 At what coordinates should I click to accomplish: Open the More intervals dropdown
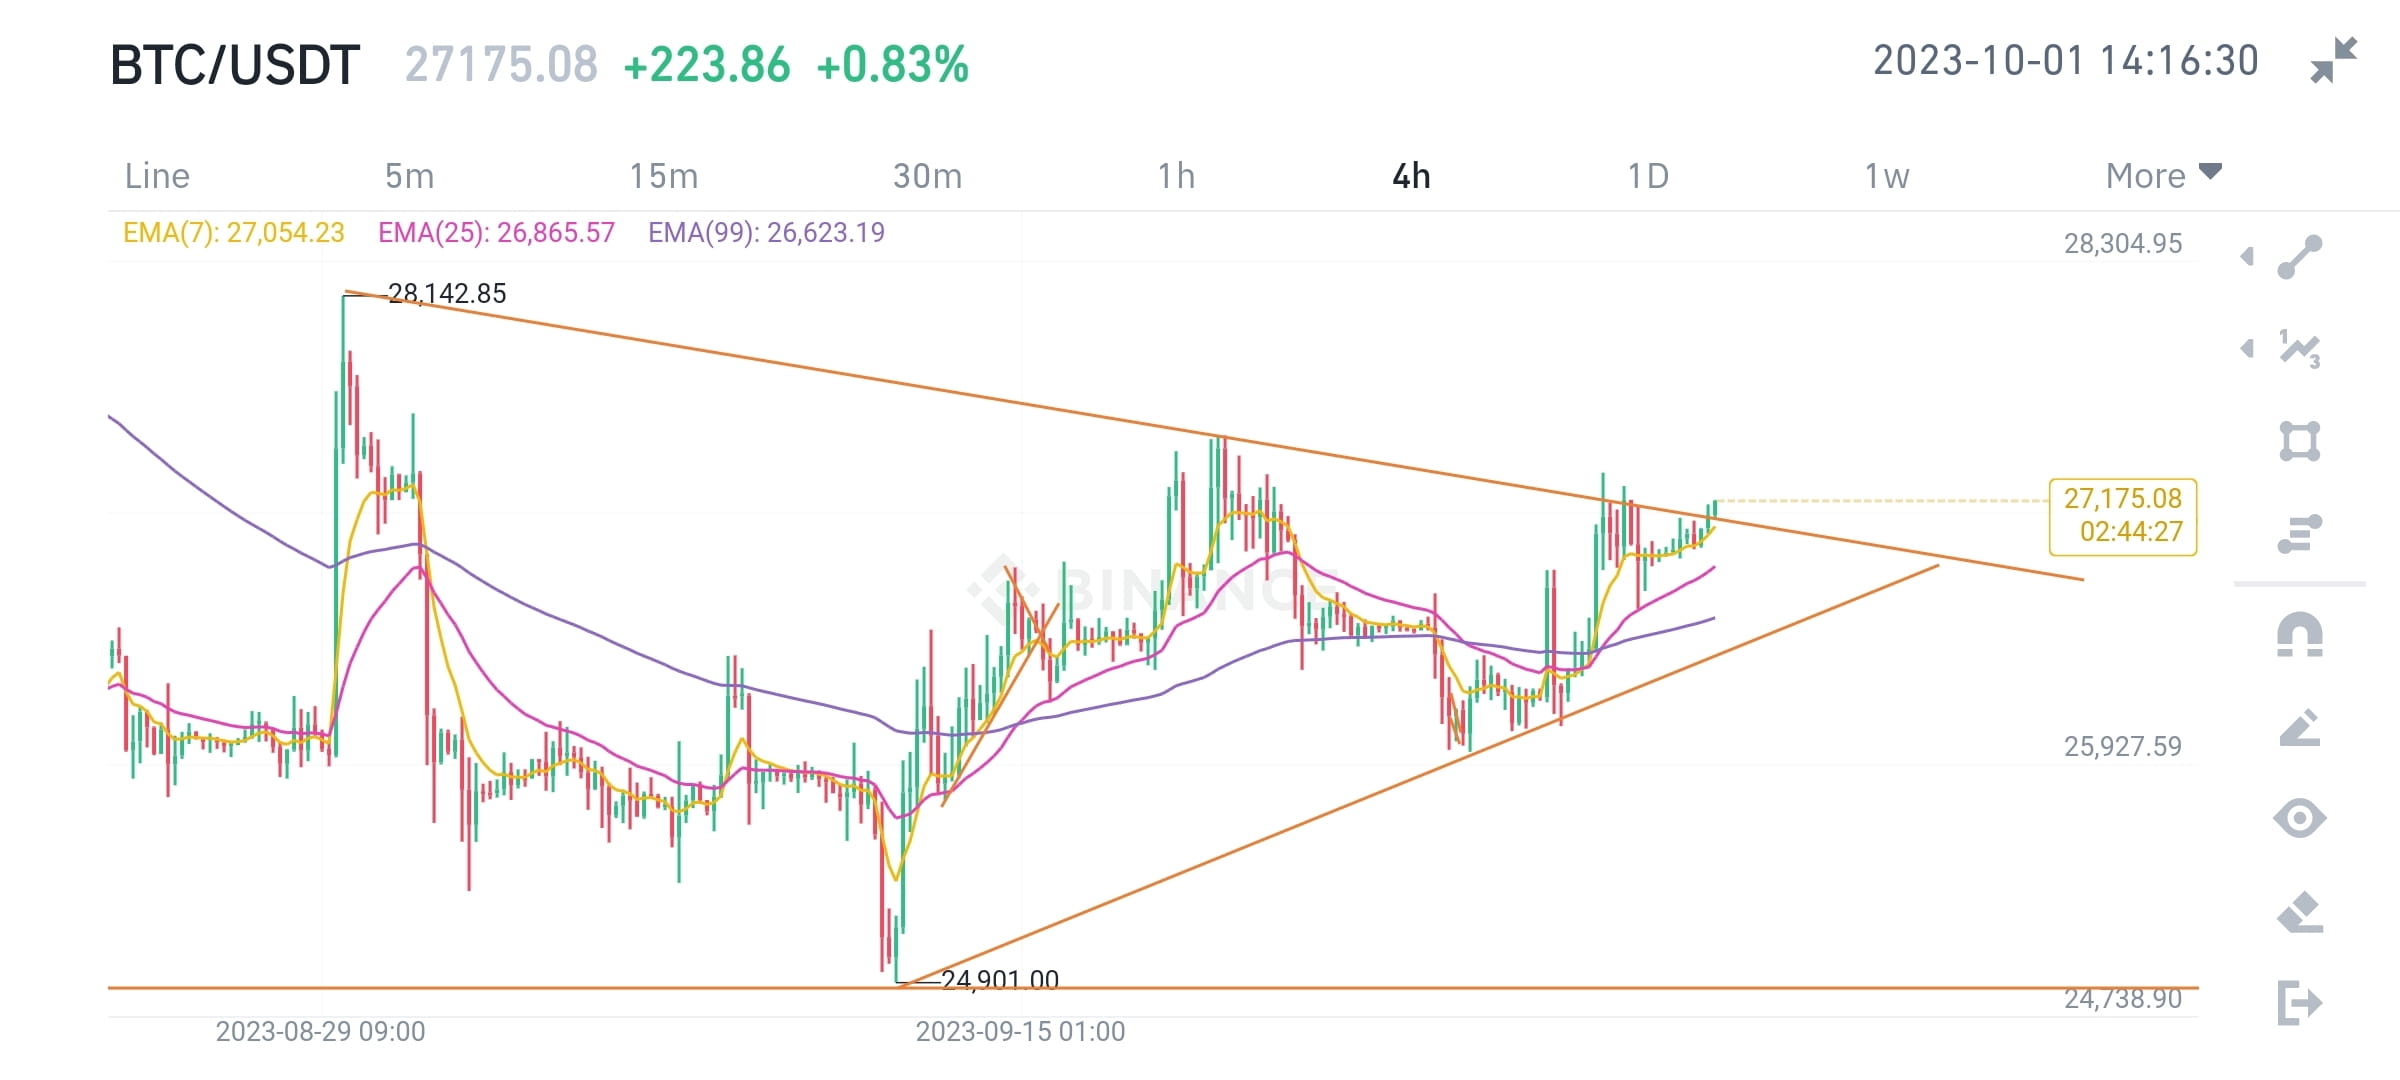pos(2164,174)
